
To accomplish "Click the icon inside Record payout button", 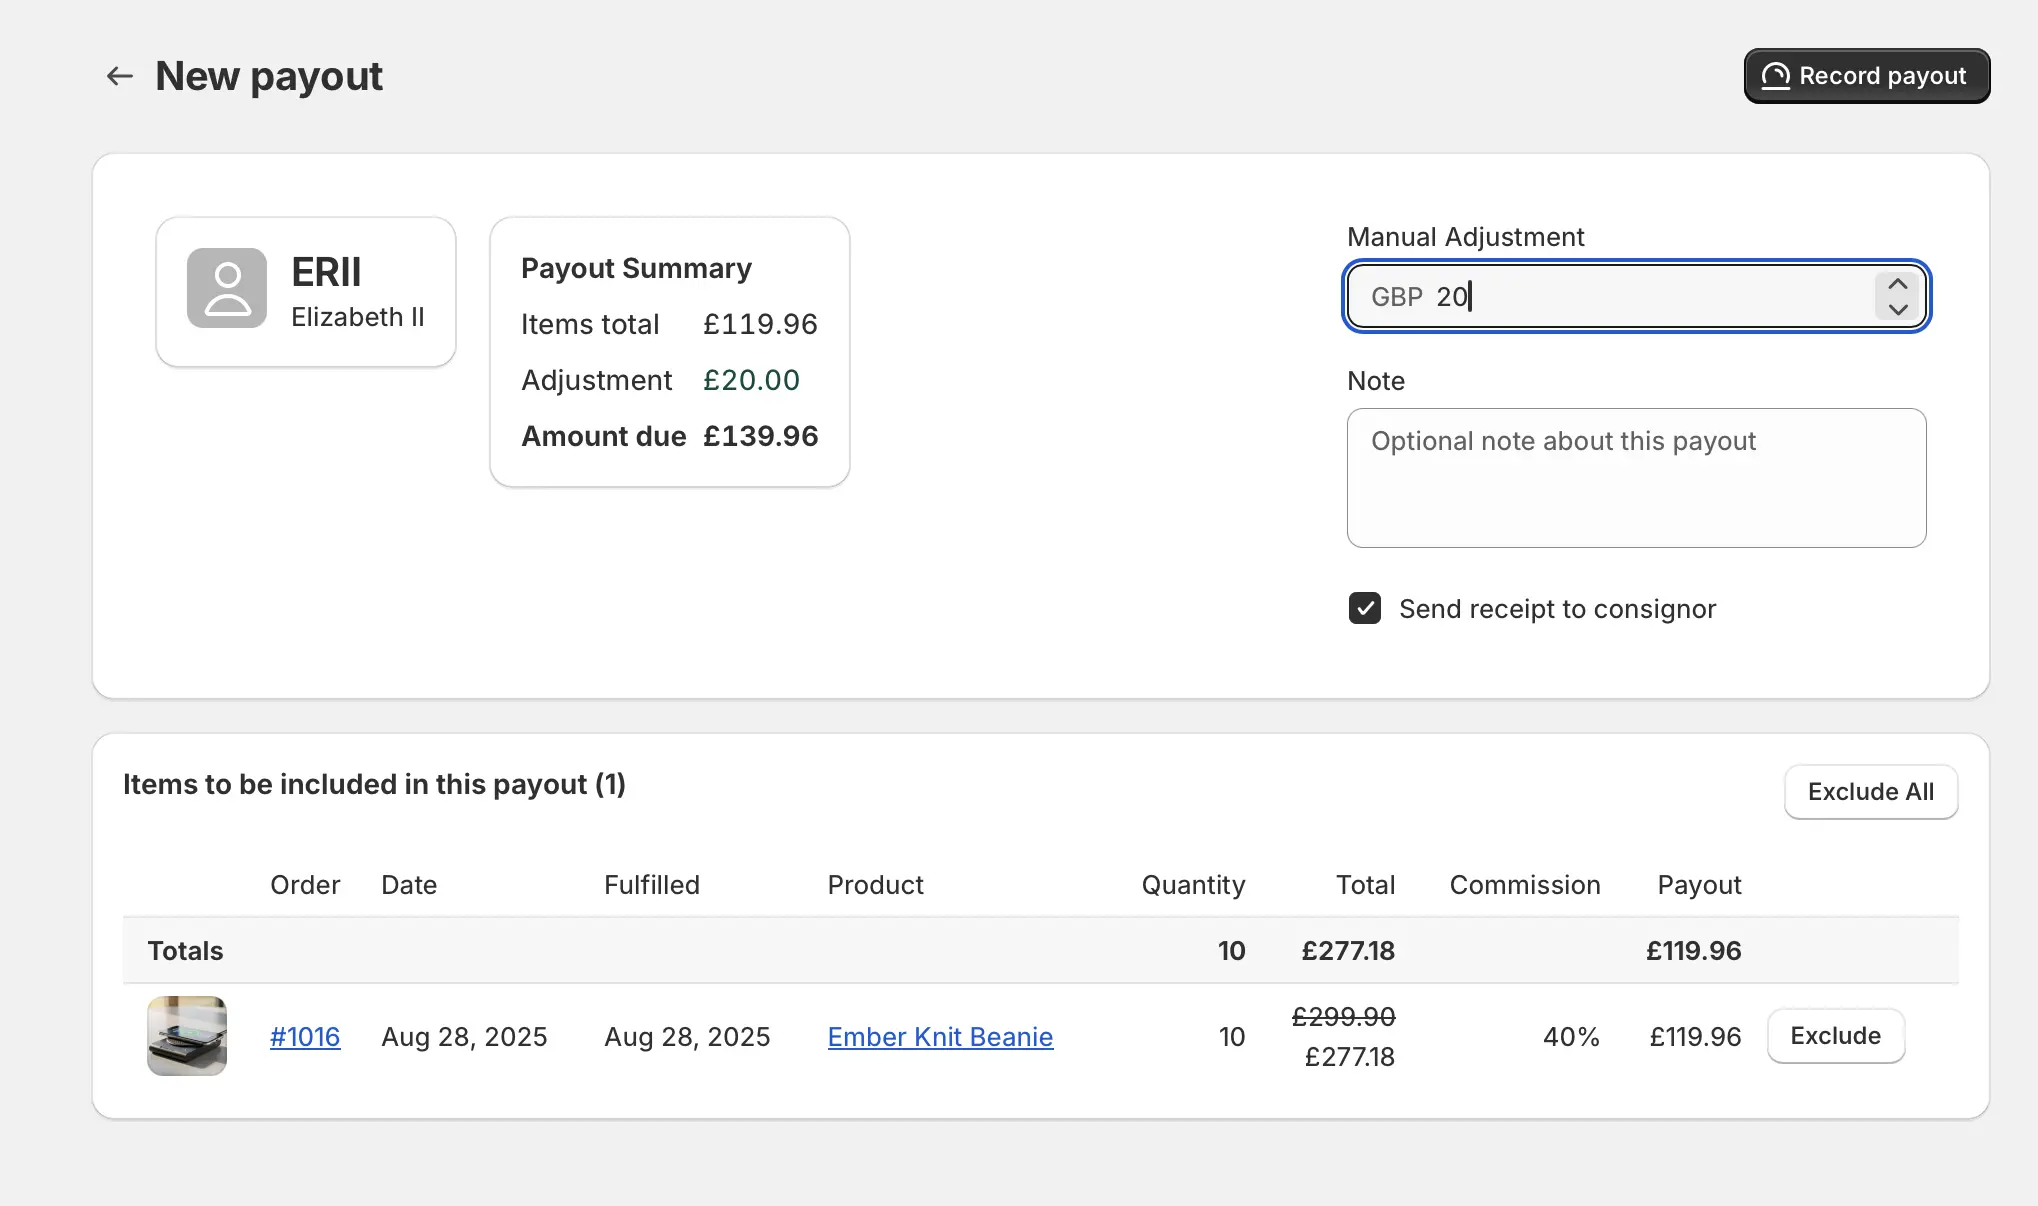I will click(x=1775, y=76).
